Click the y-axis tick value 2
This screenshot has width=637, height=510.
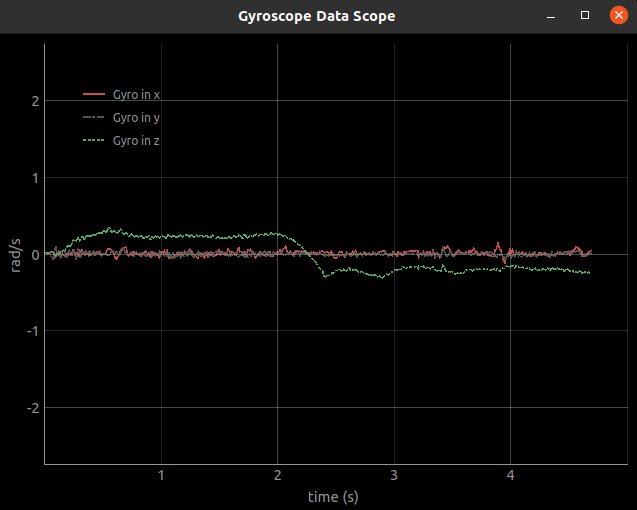[x=35, y=101]
